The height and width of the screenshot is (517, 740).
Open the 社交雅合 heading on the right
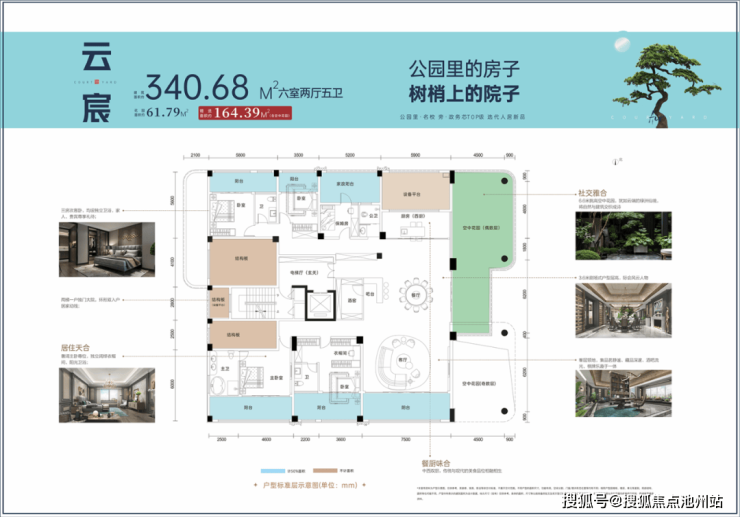pos(593,193)
